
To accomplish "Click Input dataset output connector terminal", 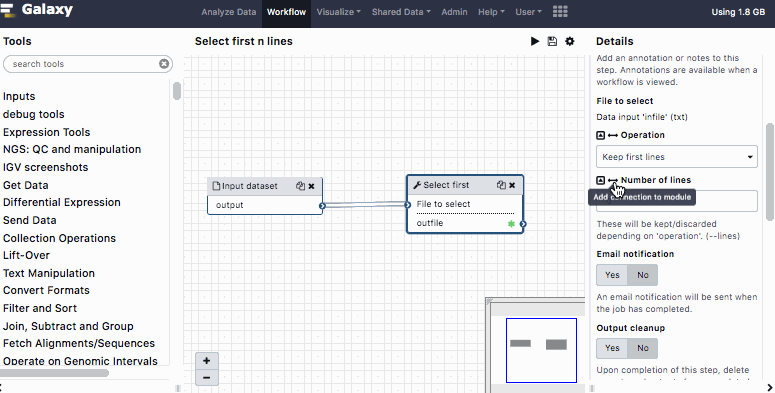I will [x=322, y=206].
